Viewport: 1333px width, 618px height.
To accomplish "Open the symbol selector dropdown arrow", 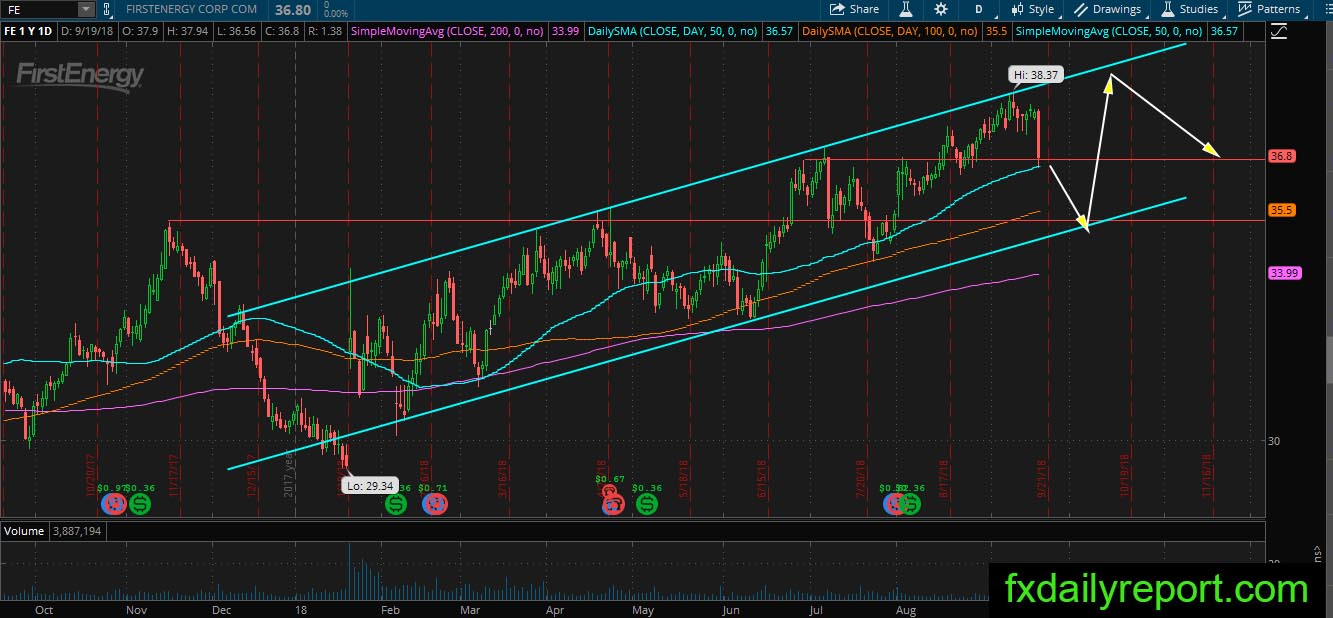I will [x=85, y=10].
